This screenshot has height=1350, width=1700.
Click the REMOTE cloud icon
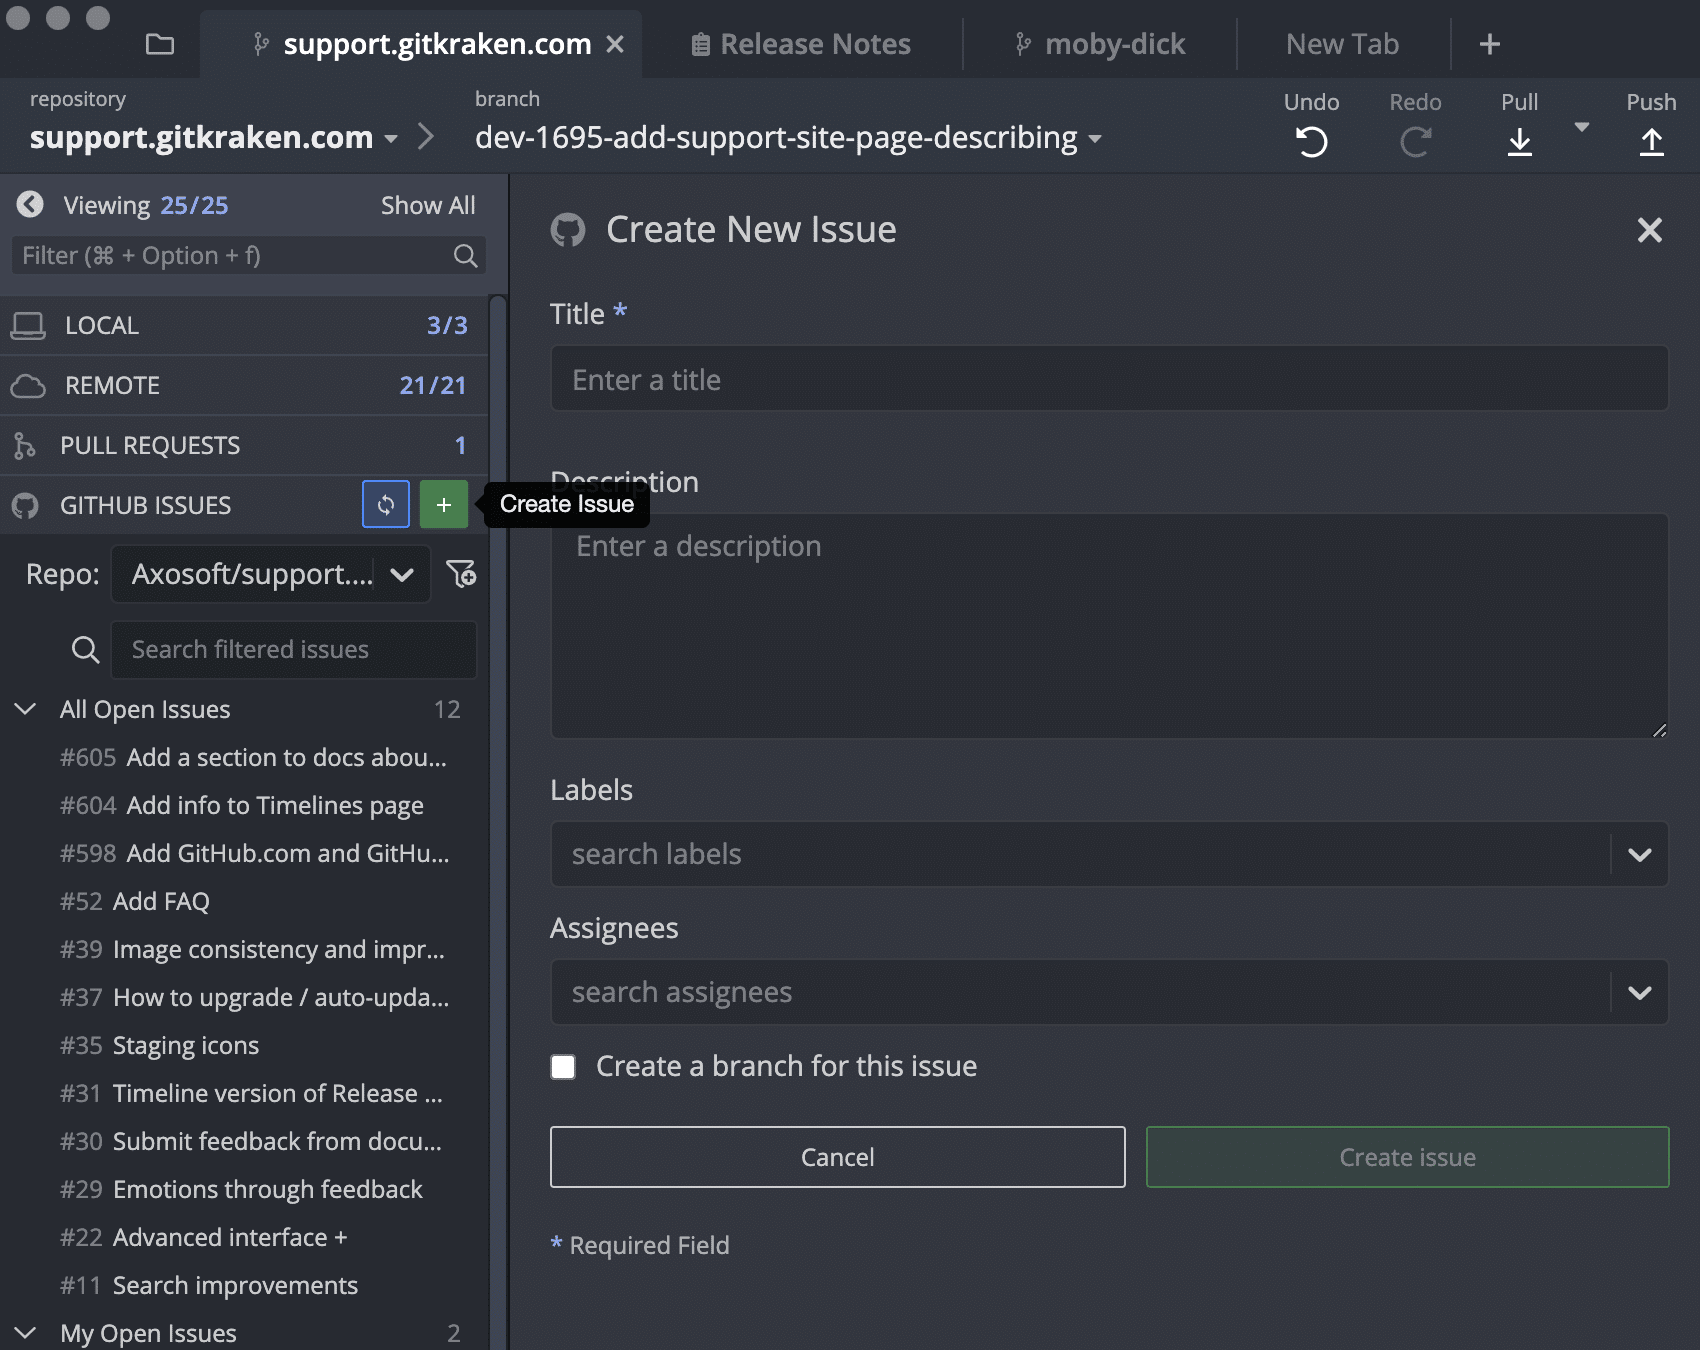point(28,386)
